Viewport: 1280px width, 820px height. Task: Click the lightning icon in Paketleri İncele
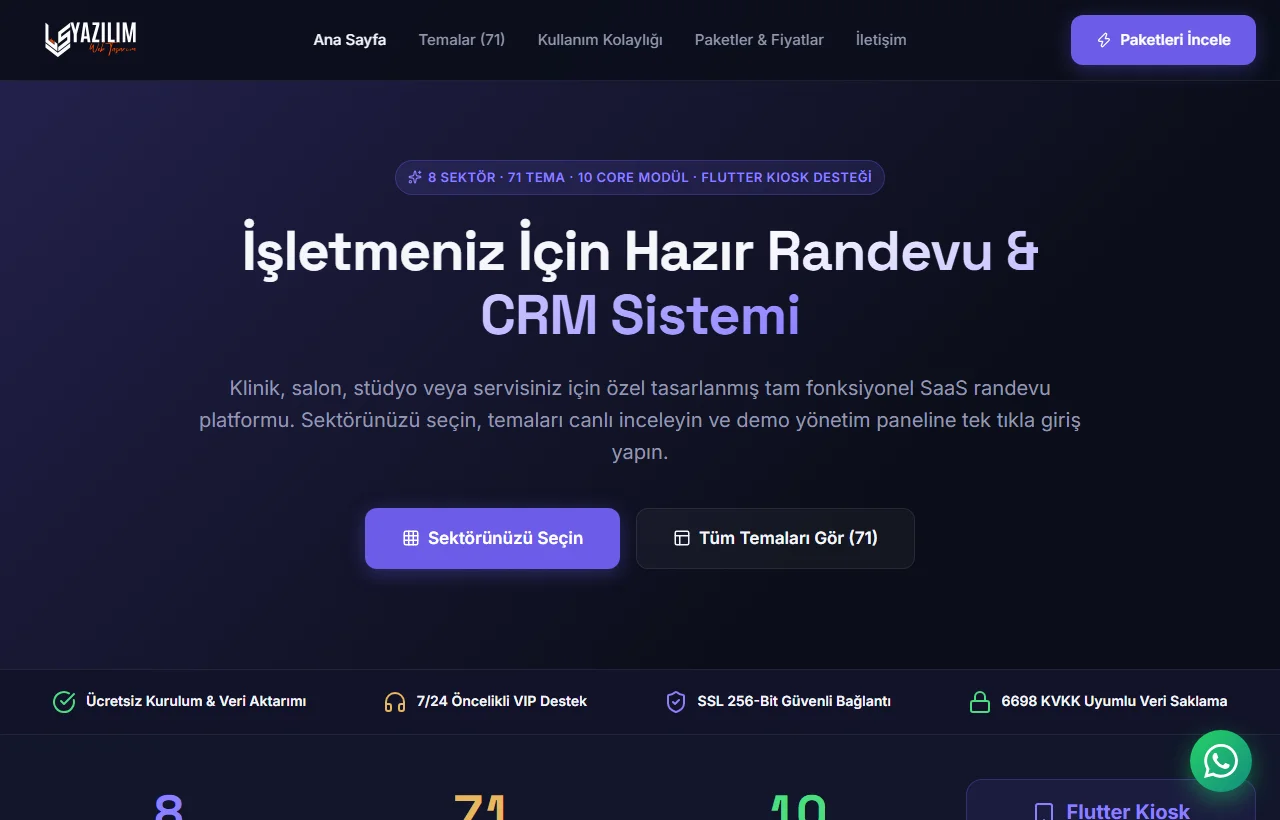[1104, 40]
